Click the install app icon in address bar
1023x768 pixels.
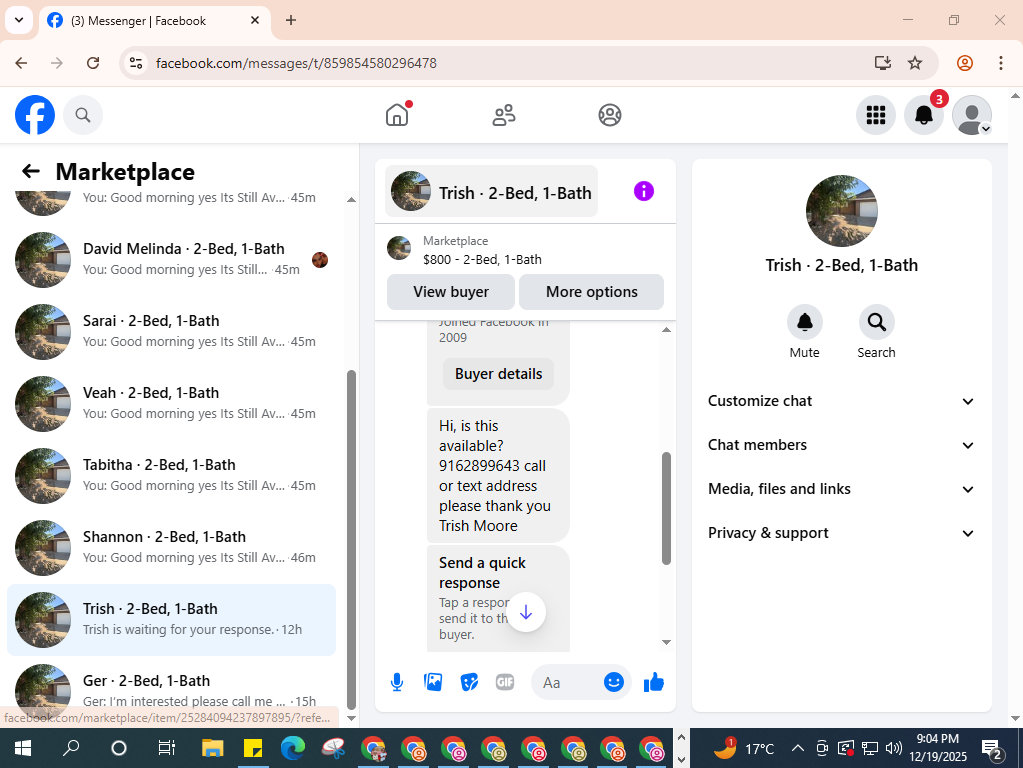(x=882, y=63)
